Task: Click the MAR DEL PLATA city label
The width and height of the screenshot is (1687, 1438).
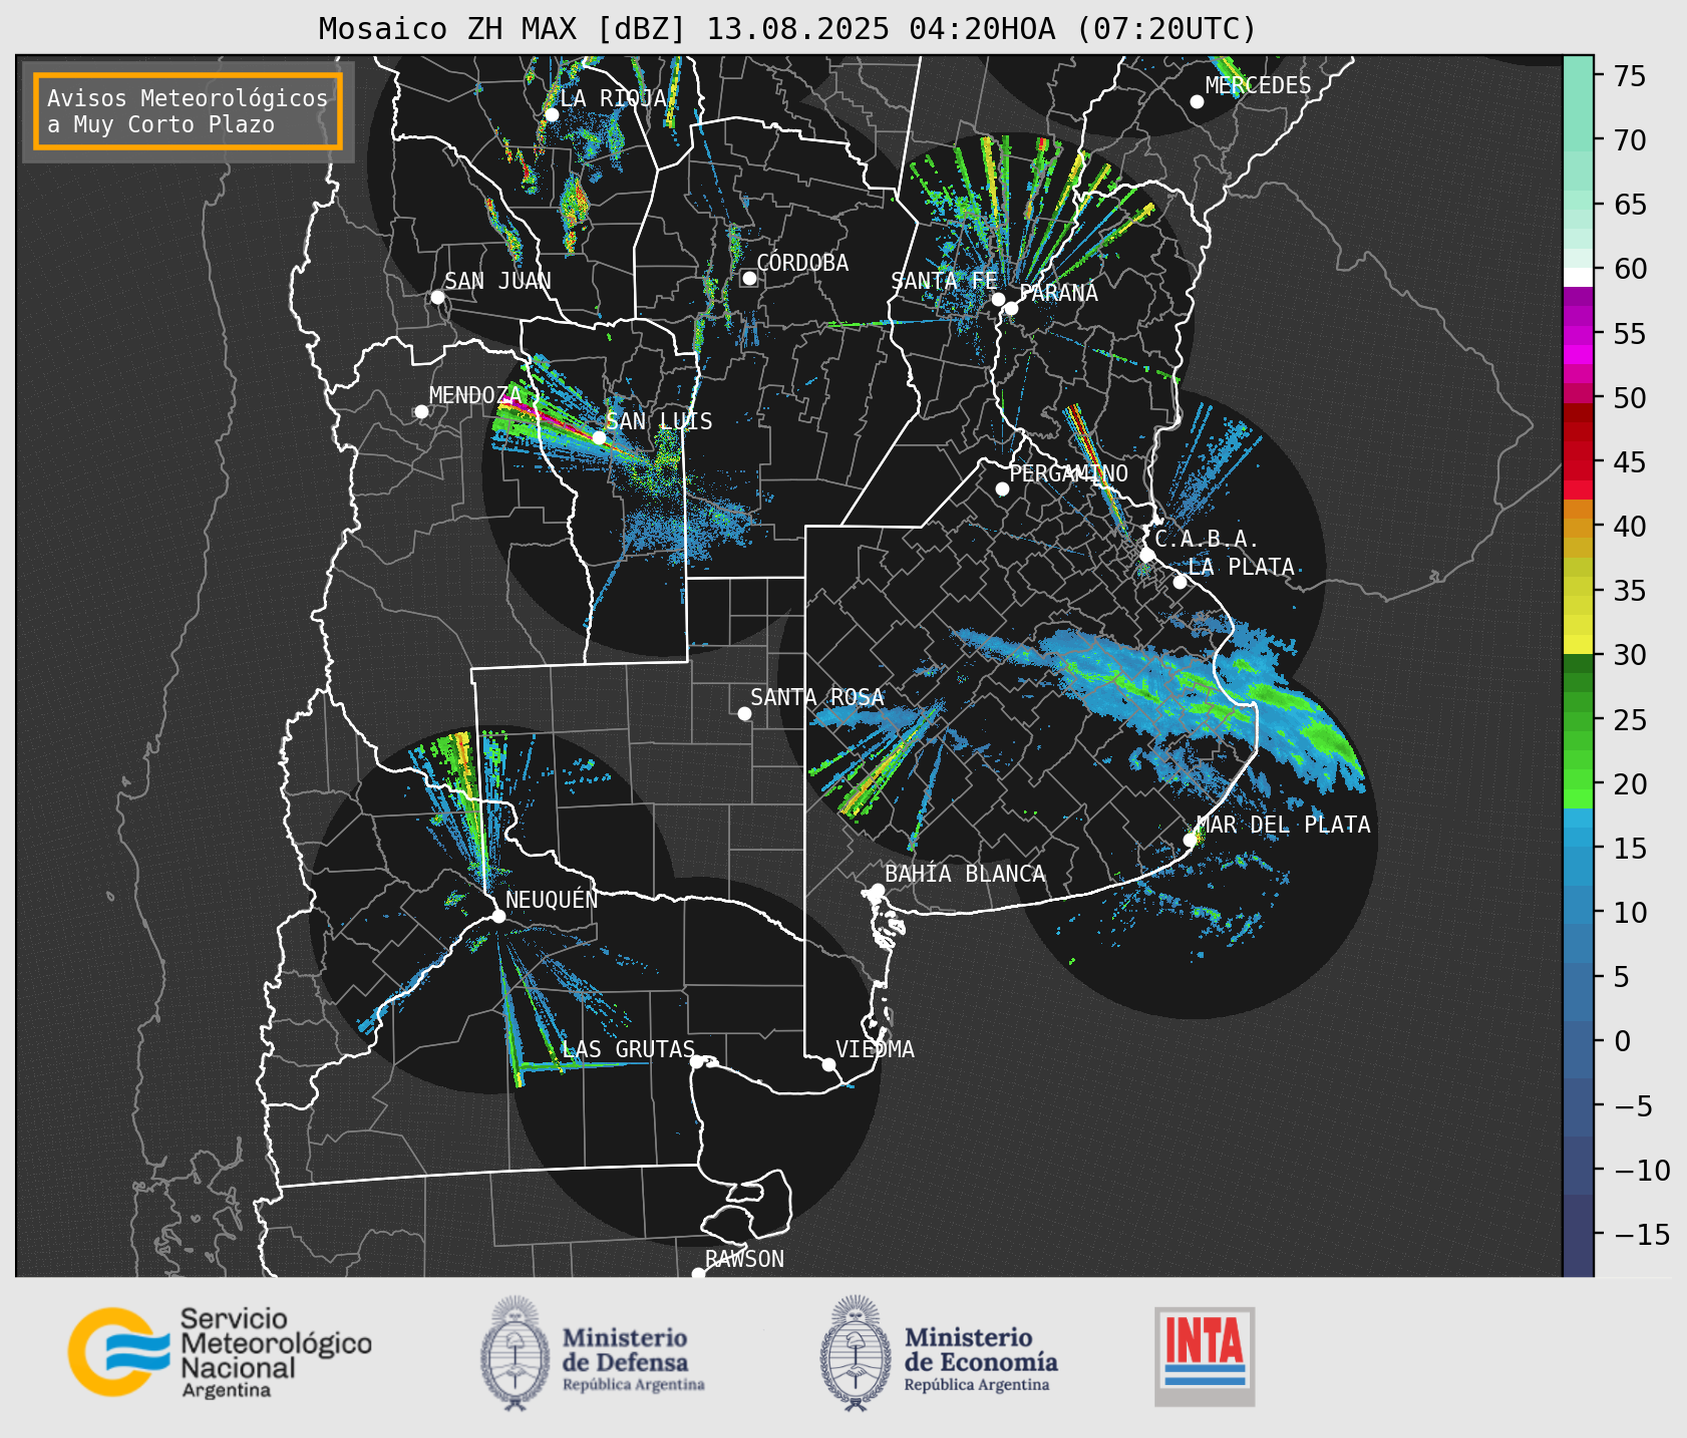Action: (x=1283, y=825)
